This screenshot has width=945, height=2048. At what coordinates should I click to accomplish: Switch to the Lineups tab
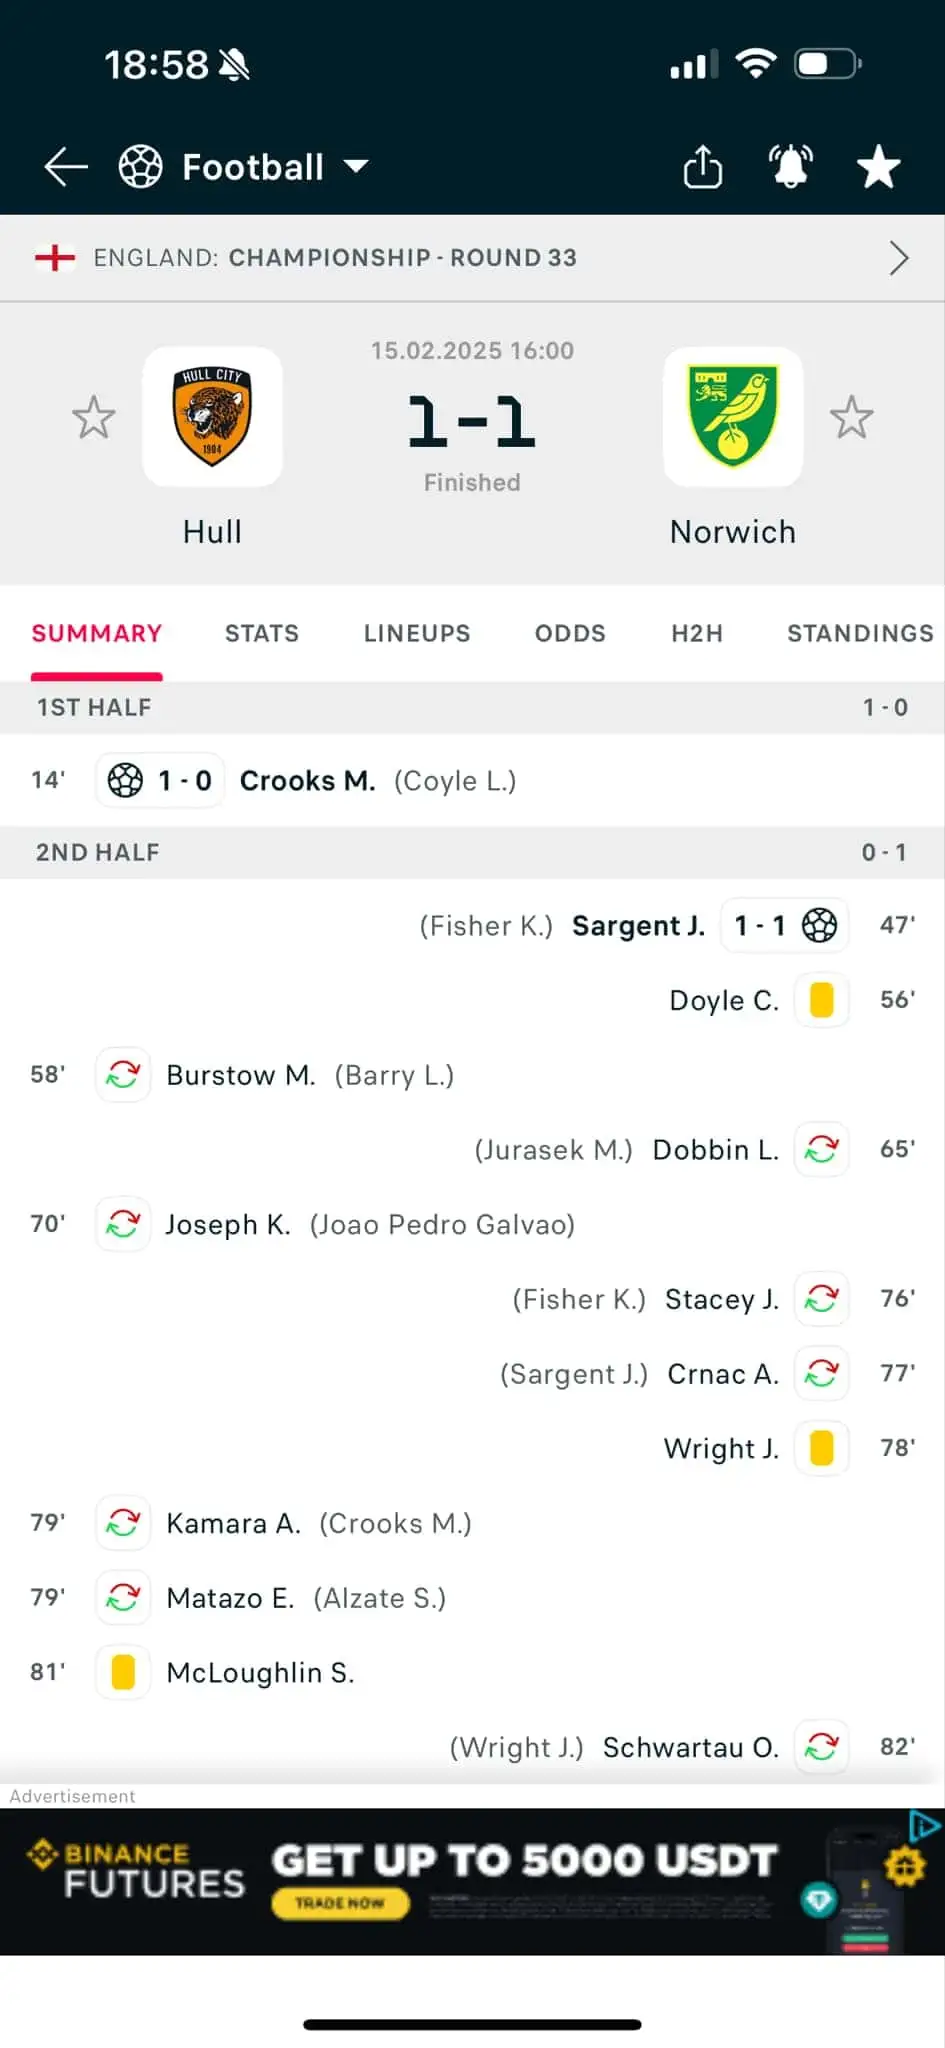pos(417,634)
